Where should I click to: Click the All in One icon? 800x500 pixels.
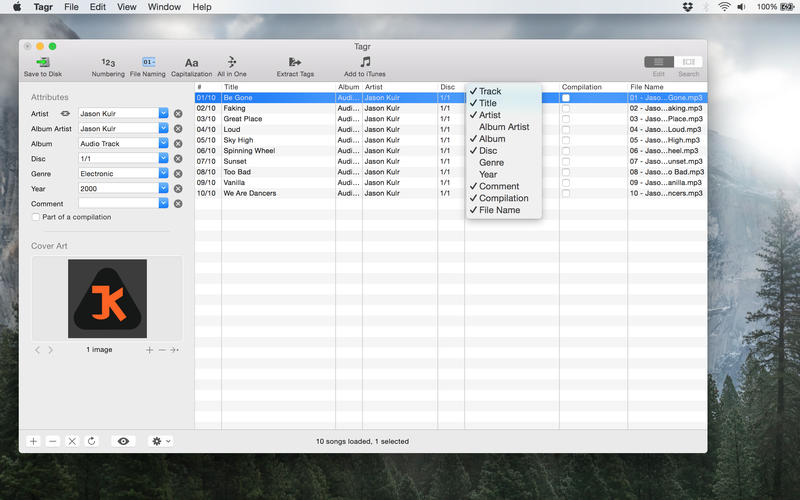pyautogui.click(x=232, y=62)
